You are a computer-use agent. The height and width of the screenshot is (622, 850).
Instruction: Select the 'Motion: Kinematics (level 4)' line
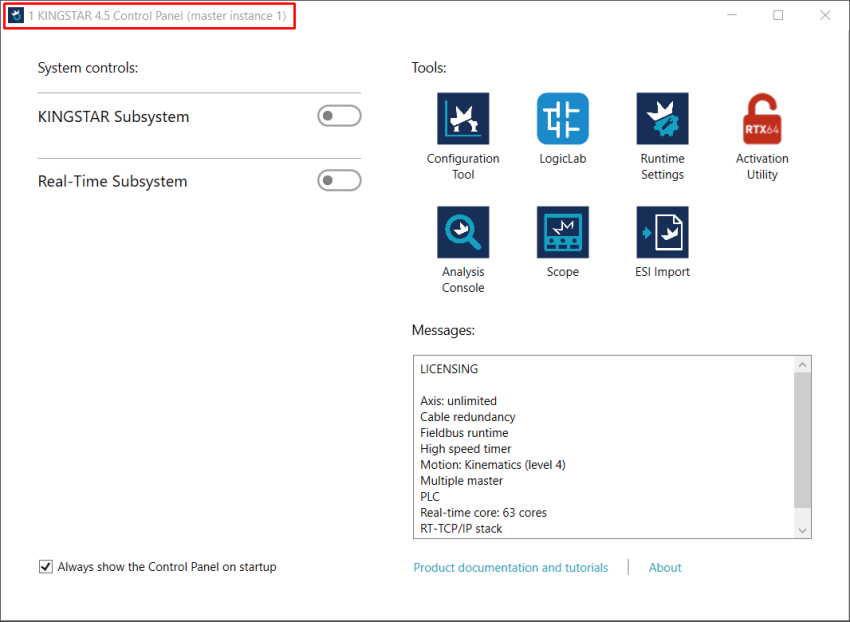click(x=493, y=465)
